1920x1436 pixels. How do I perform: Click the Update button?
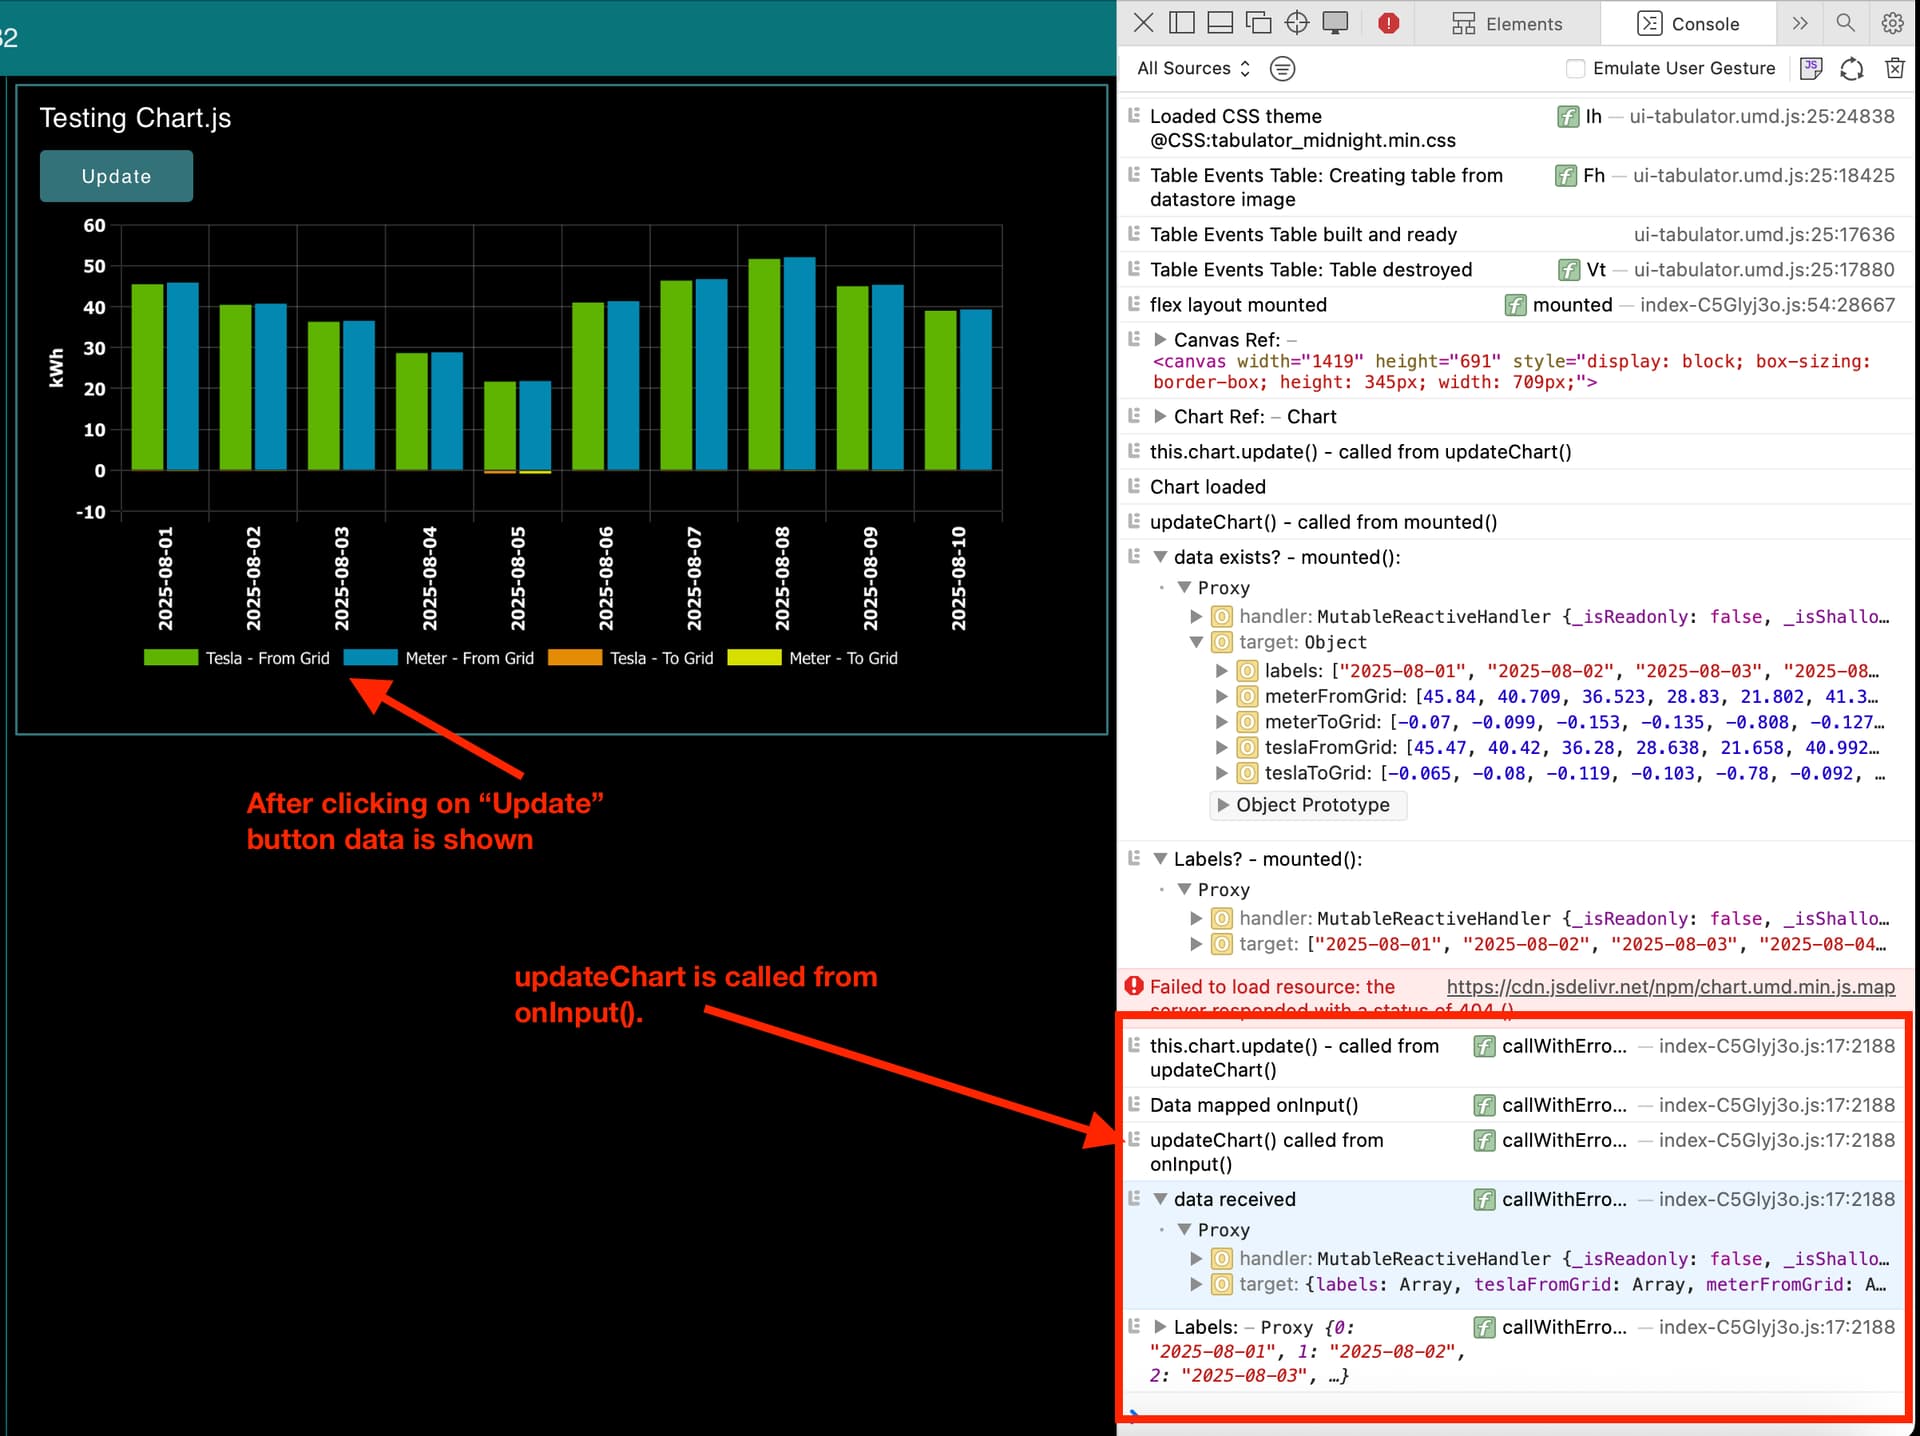coord(116,176)
